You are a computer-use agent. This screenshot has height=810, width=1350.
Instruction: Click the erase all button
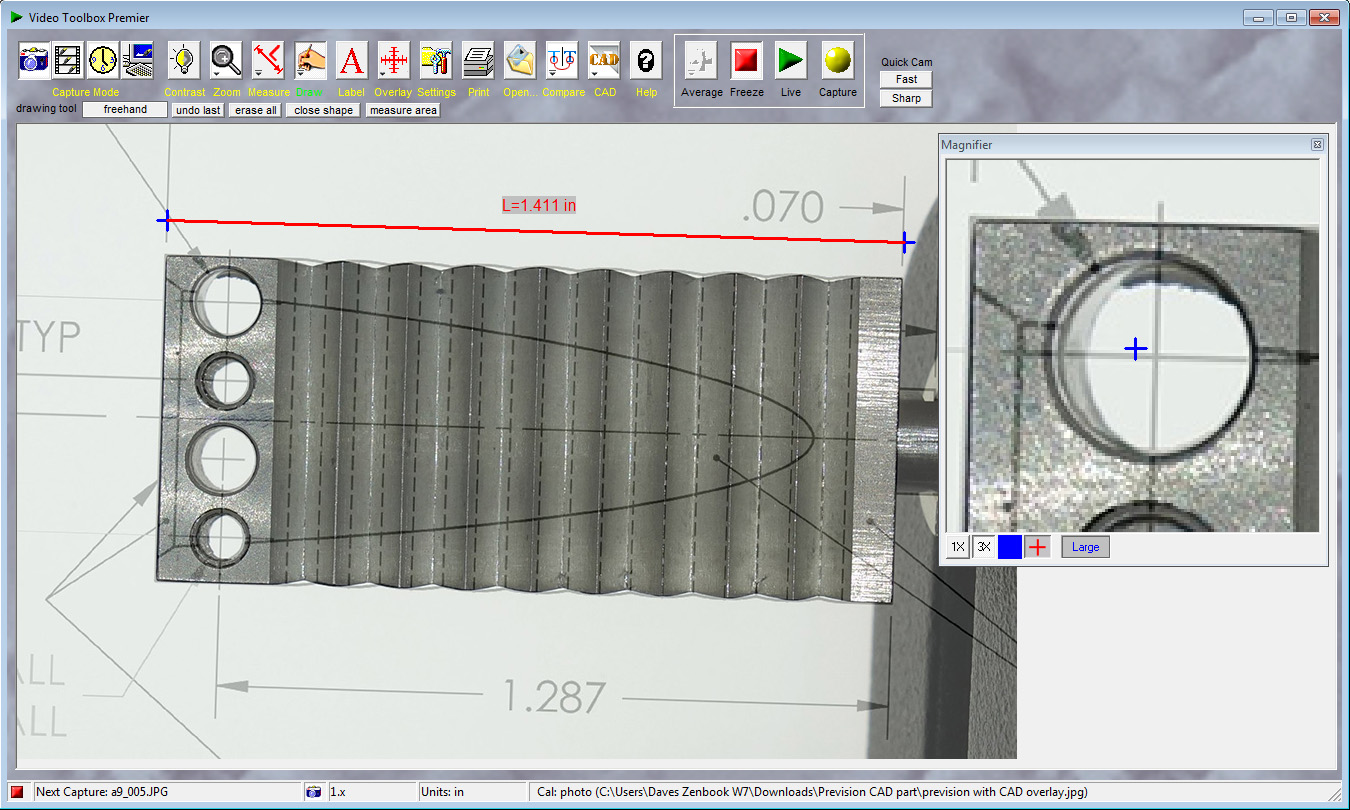click(256, 110)
